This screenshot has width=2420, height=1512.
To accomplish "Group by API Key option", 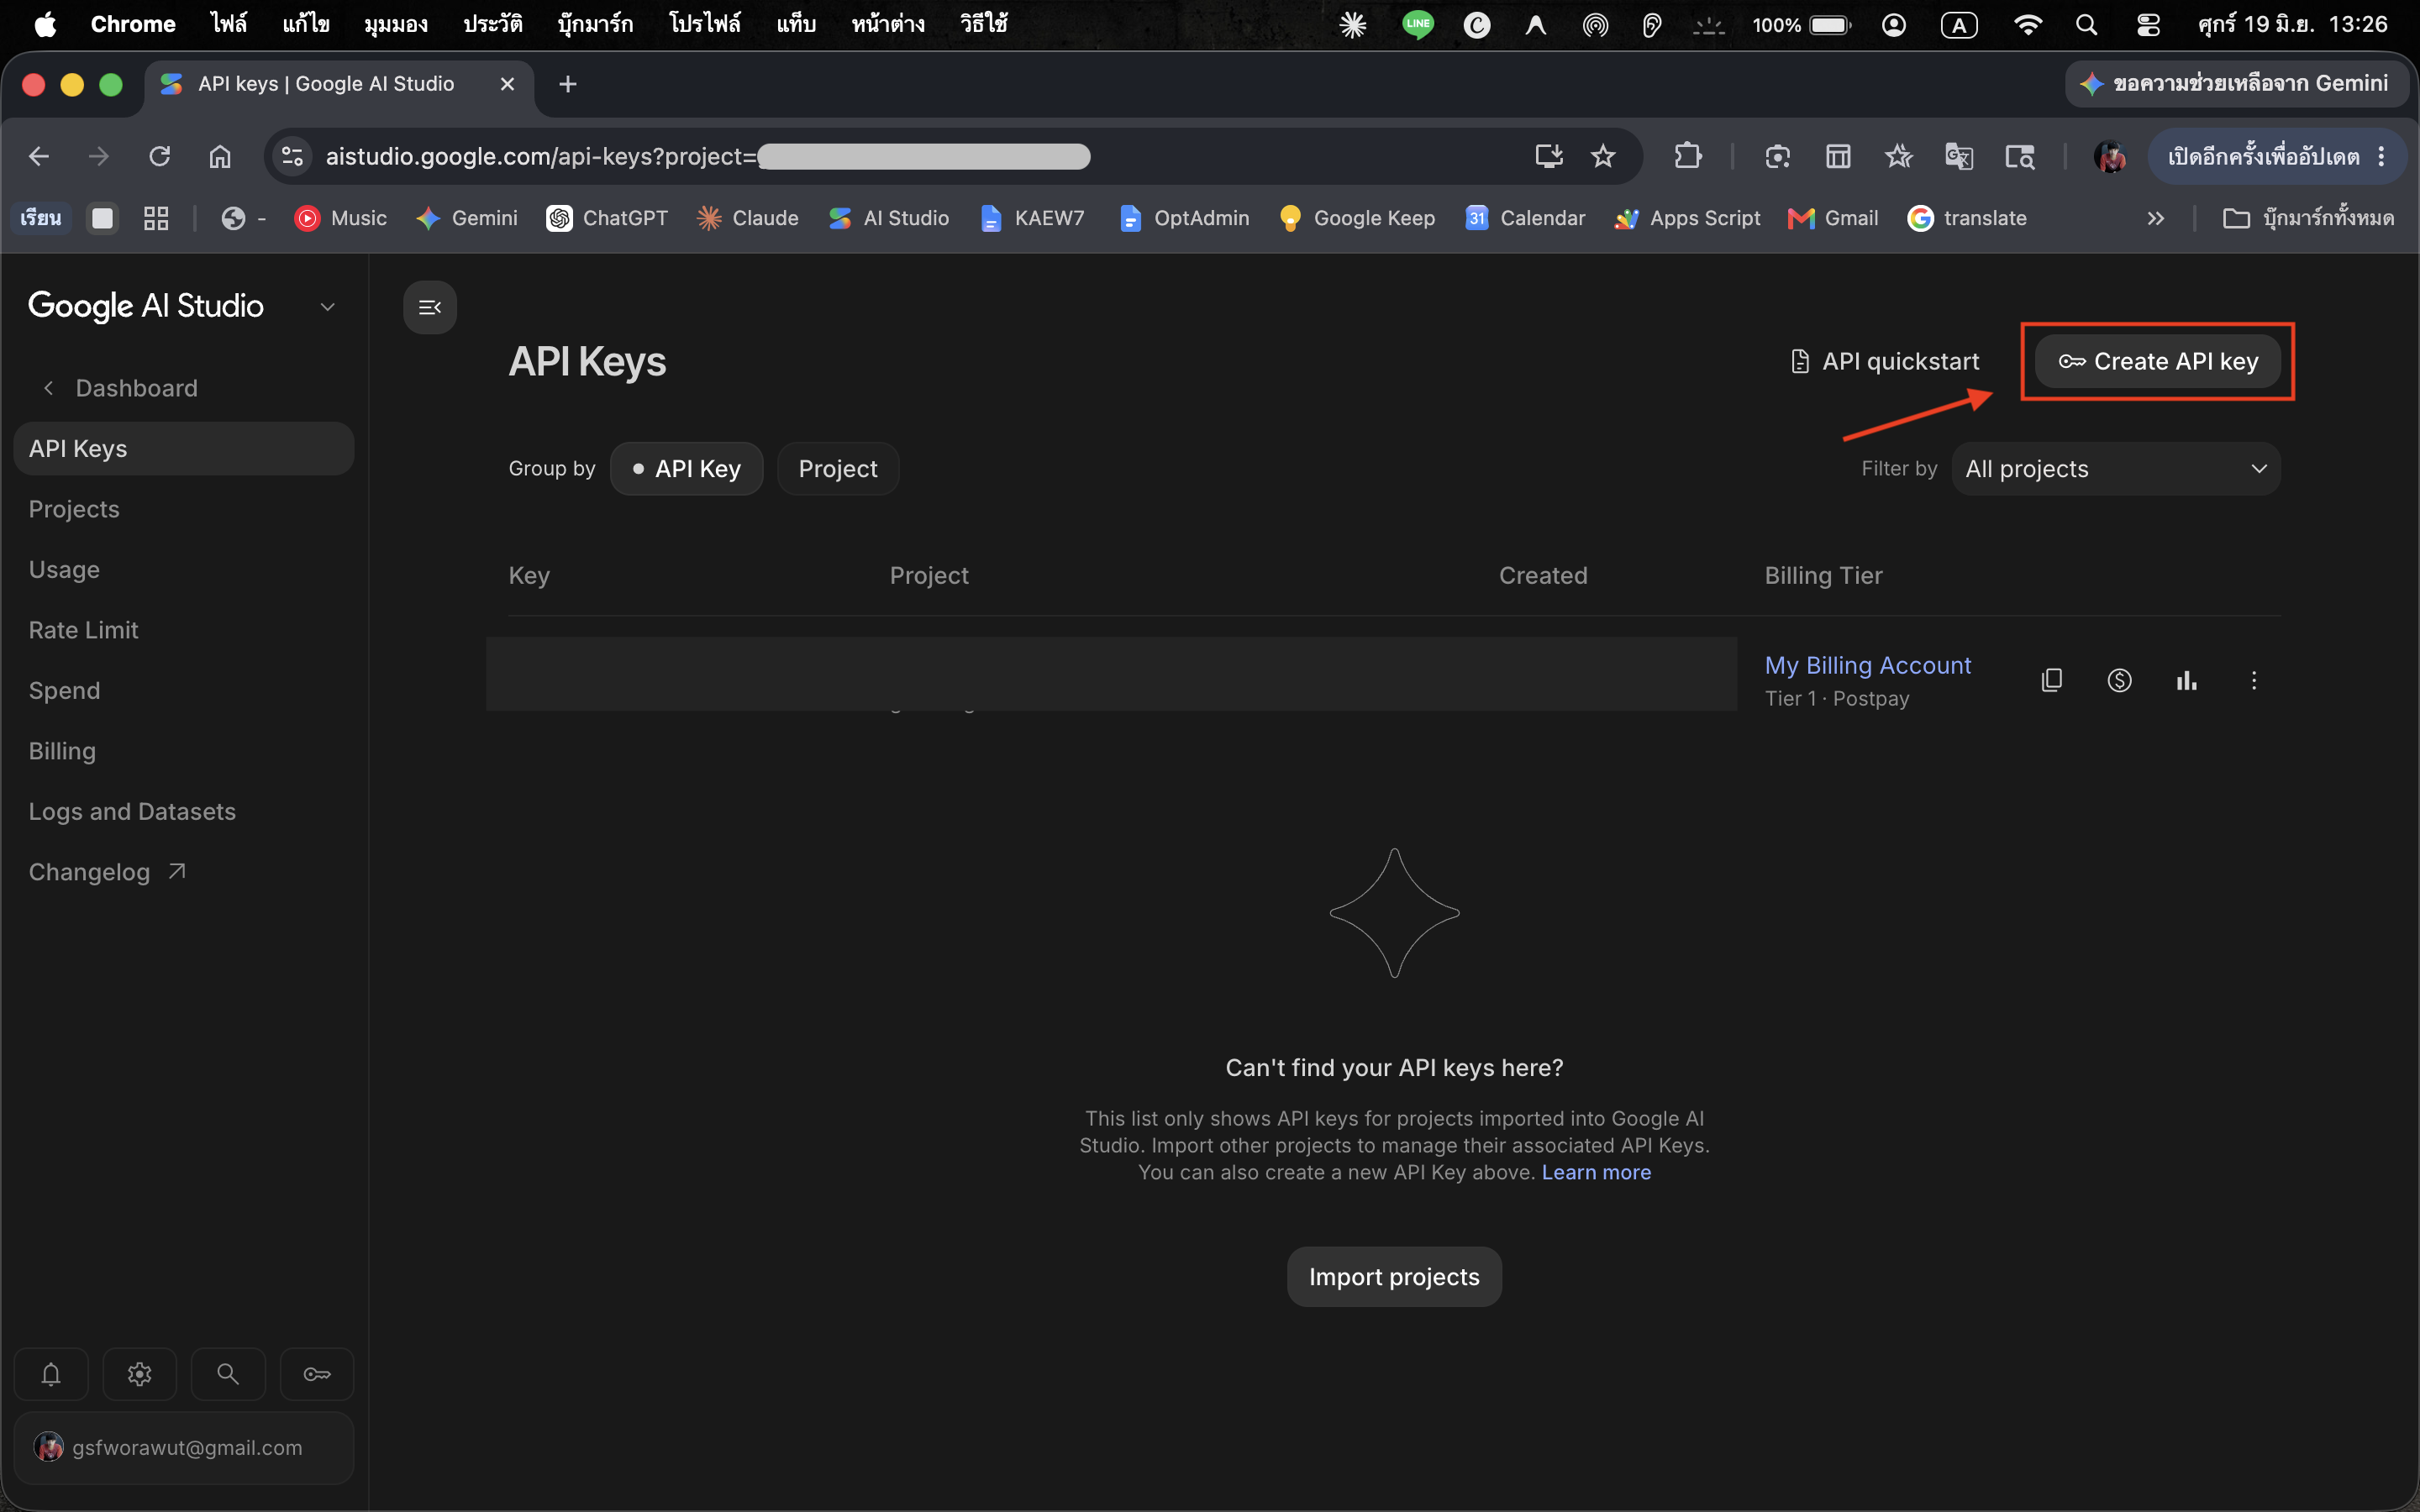I will pyautogui.click(x=687, y=469).
